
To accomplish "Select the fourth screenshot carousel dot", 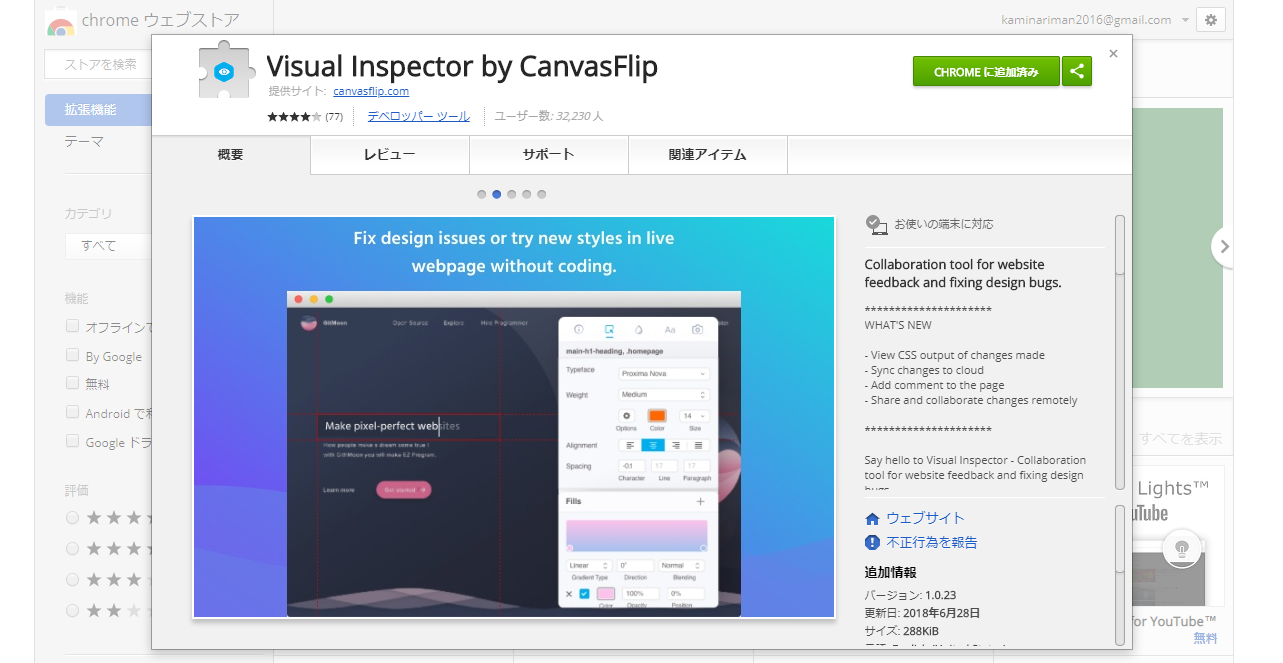I will tap(527, 194).
